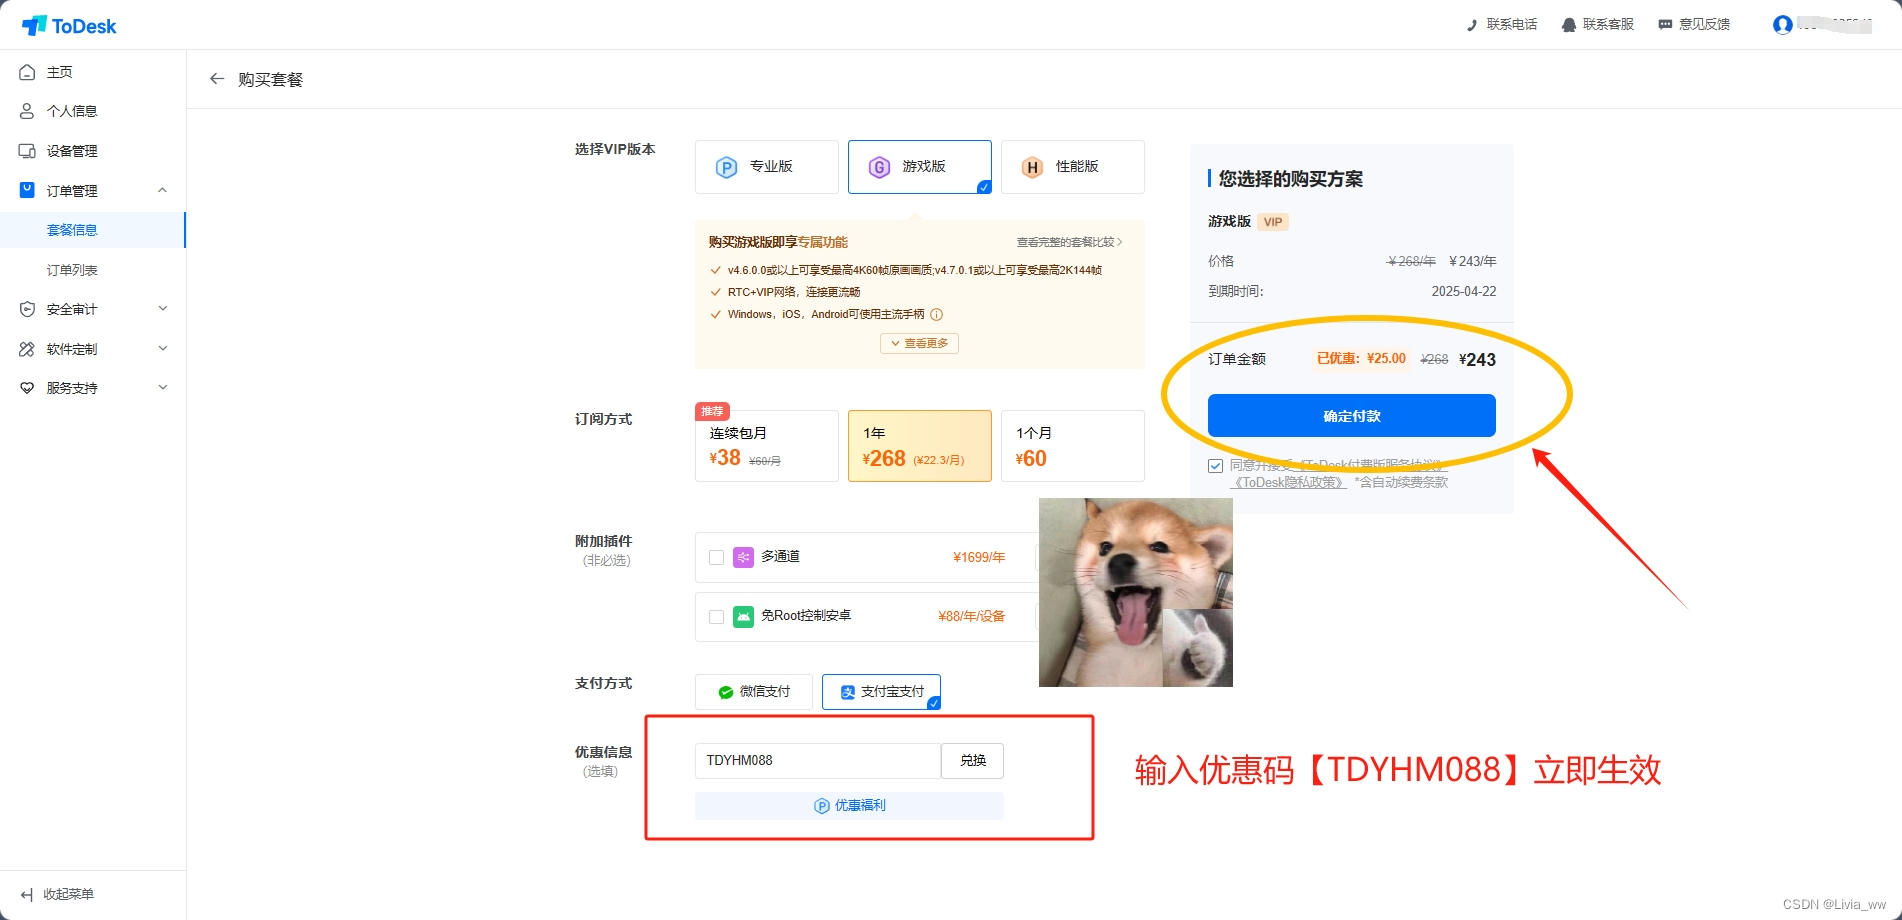This screenshot has height=920, width=1902.
Task: Click the green 免Root控制安卓 icon
Action: click(x=743, y=616)
